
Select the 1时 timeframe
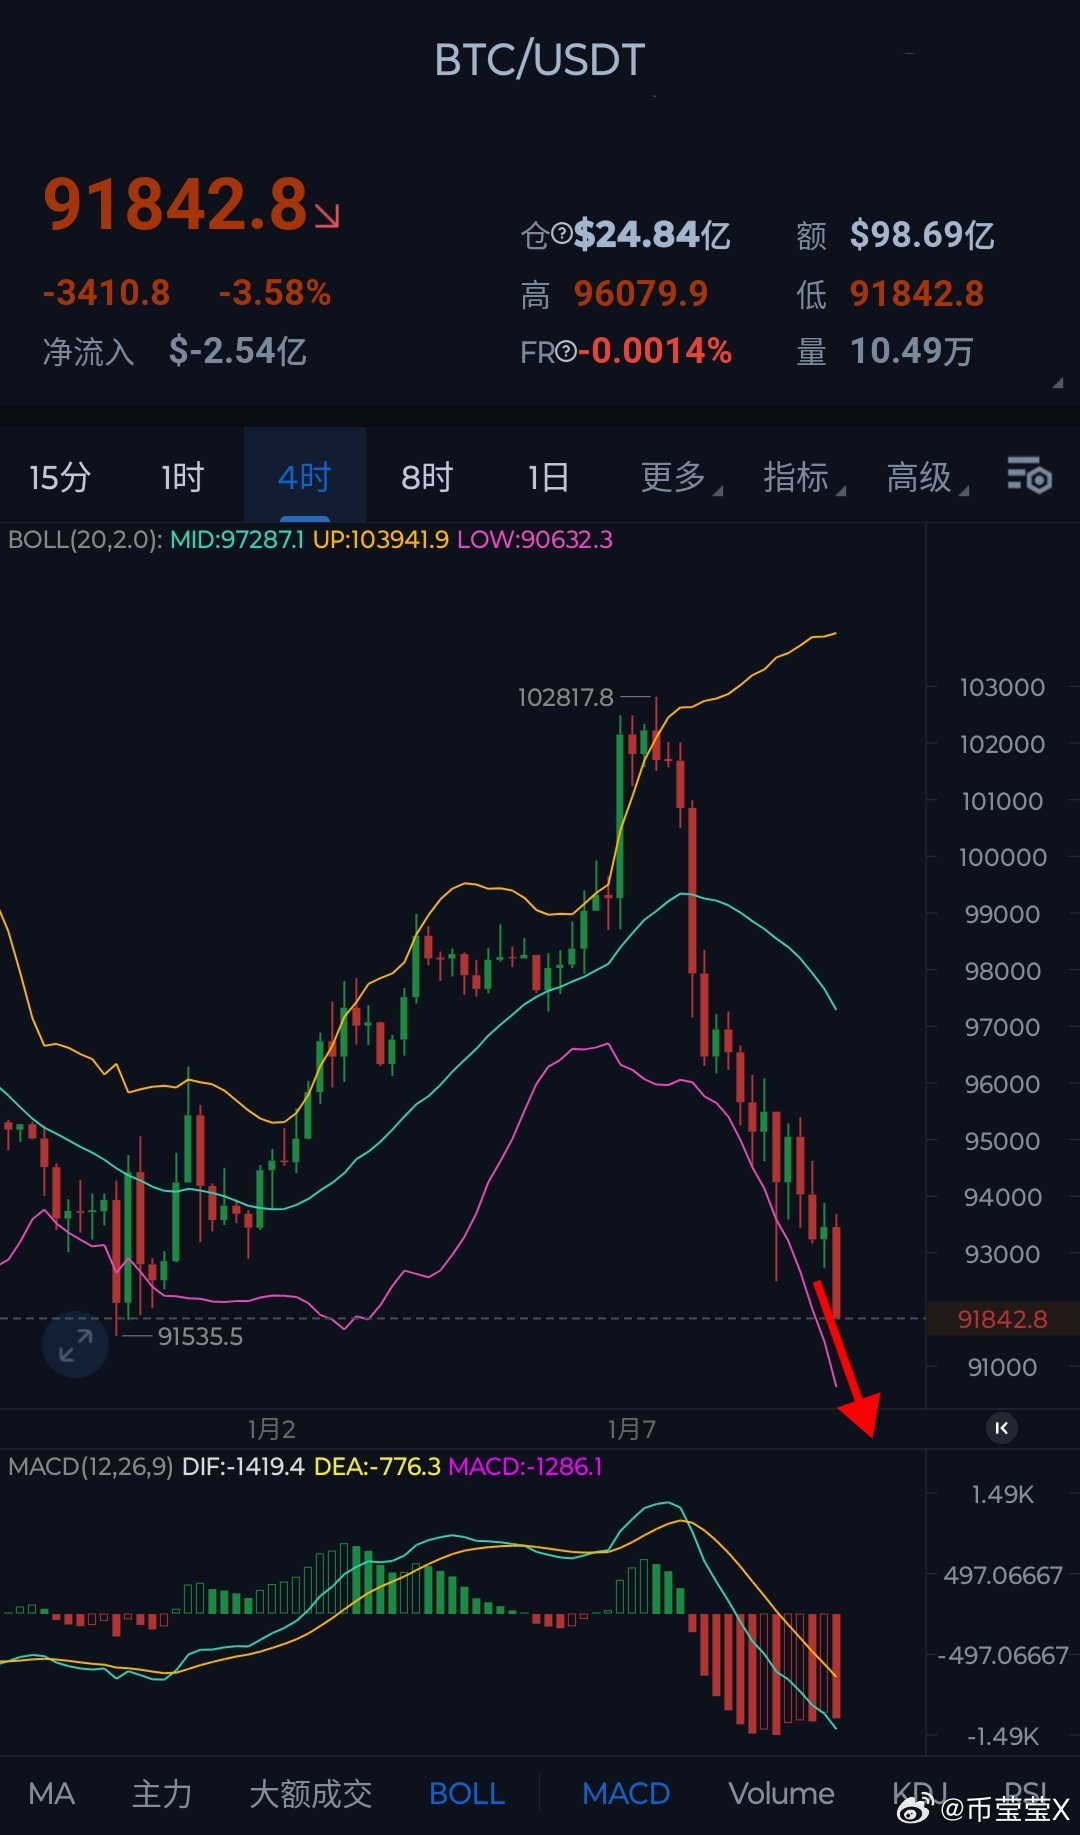182,477
